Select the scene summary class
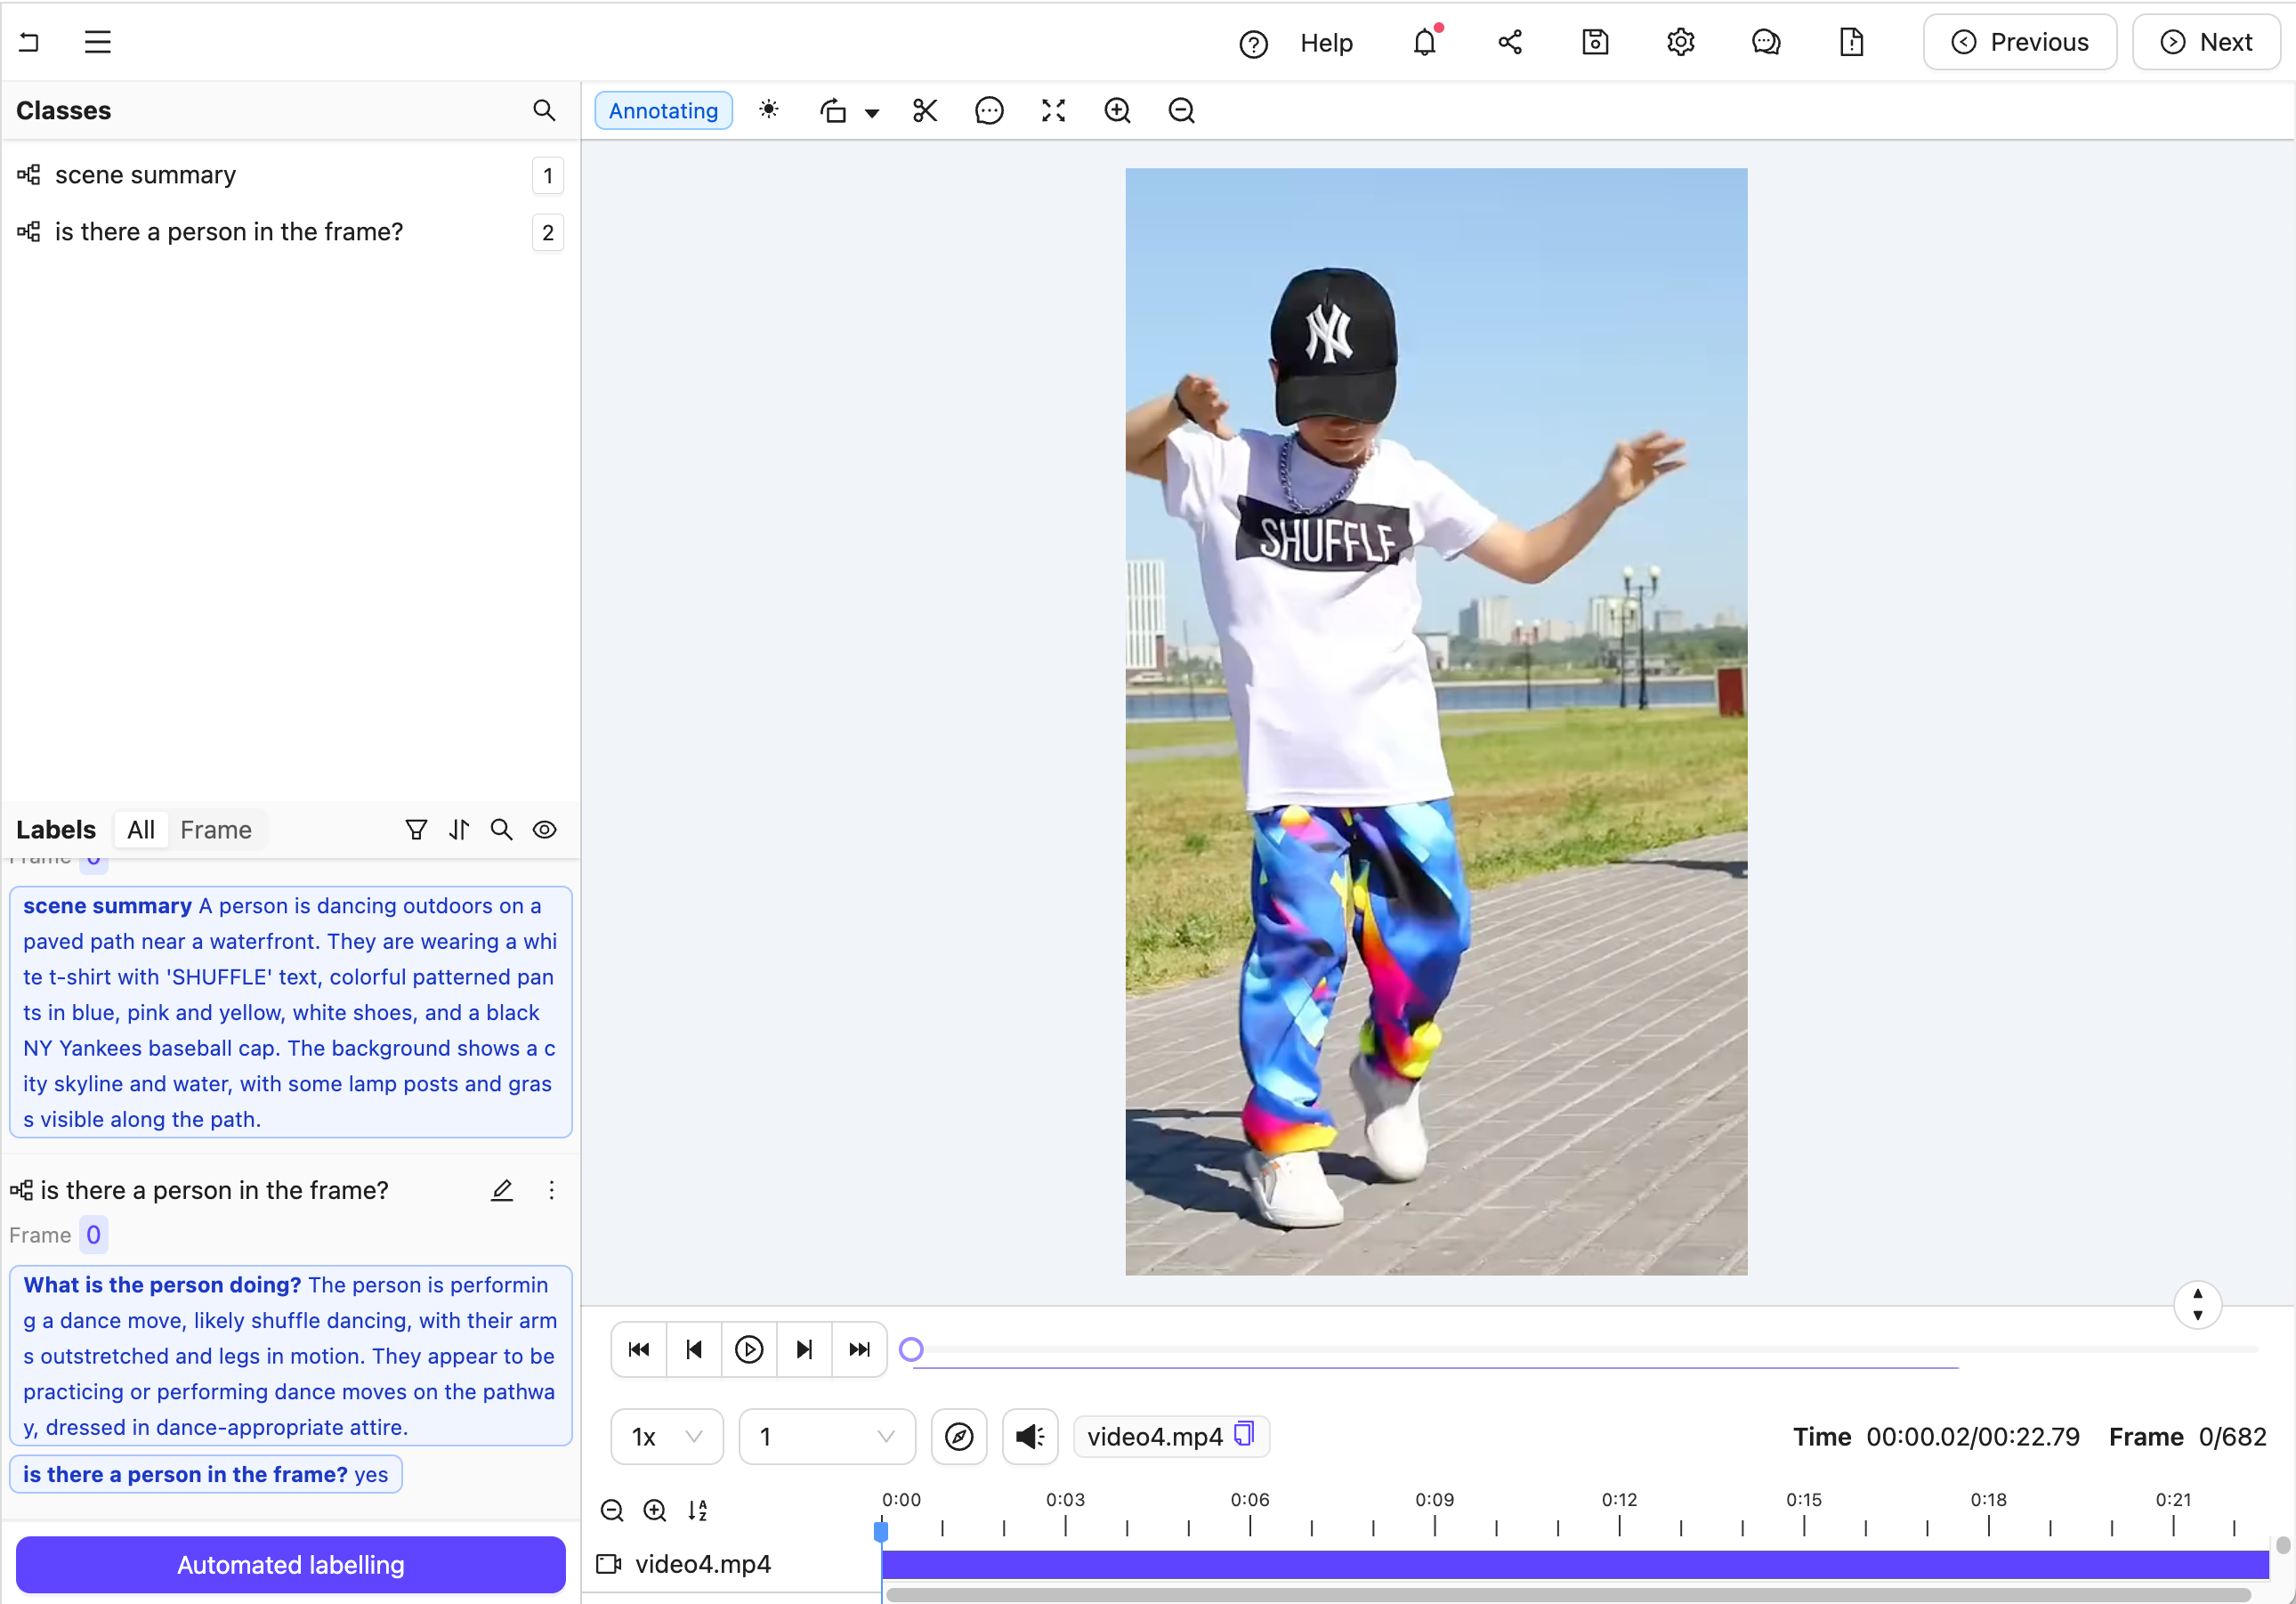2296x1604 pixels. pos(290,175)
